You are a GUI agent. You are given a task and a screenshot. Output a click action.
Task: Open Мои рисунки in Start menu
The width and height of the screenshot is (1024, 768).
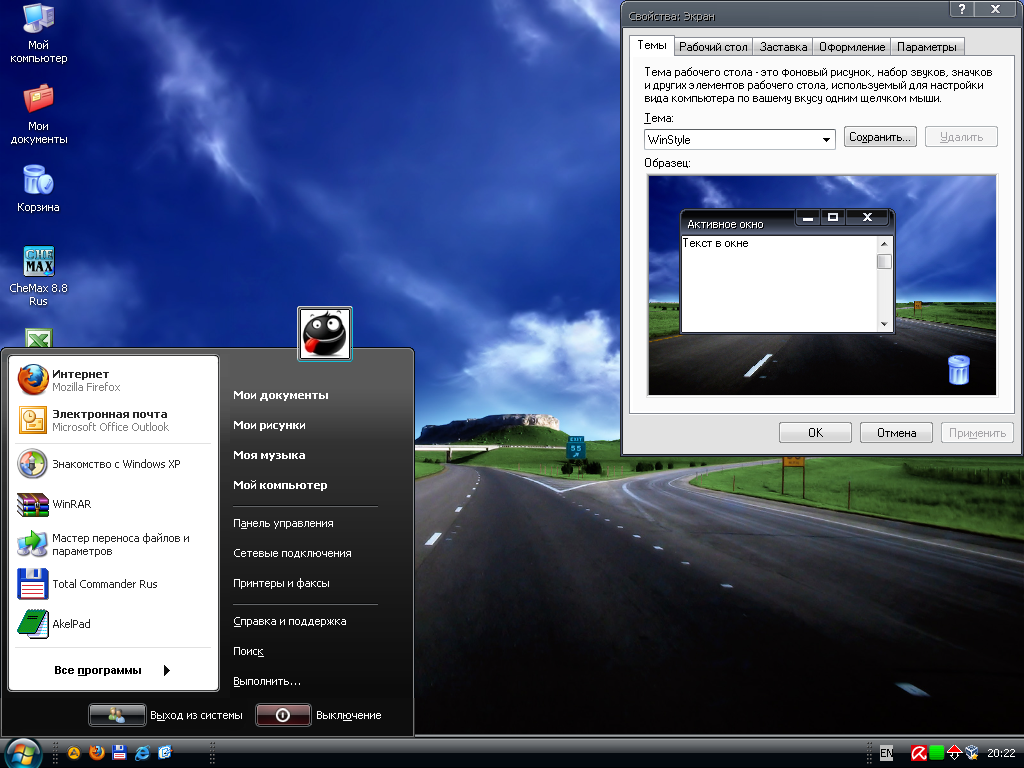click(x=269, y=425)
